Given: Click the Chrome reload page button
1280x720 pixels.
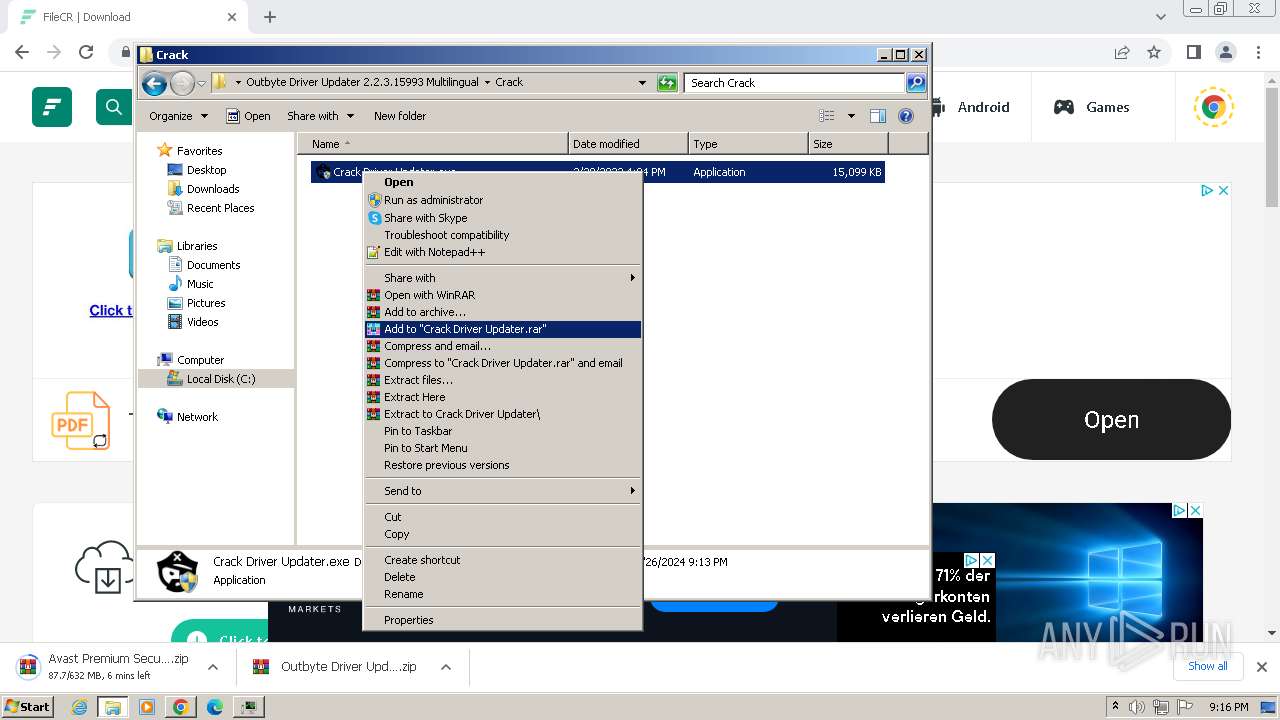Looking at the screenshot, I should (86, 52).
